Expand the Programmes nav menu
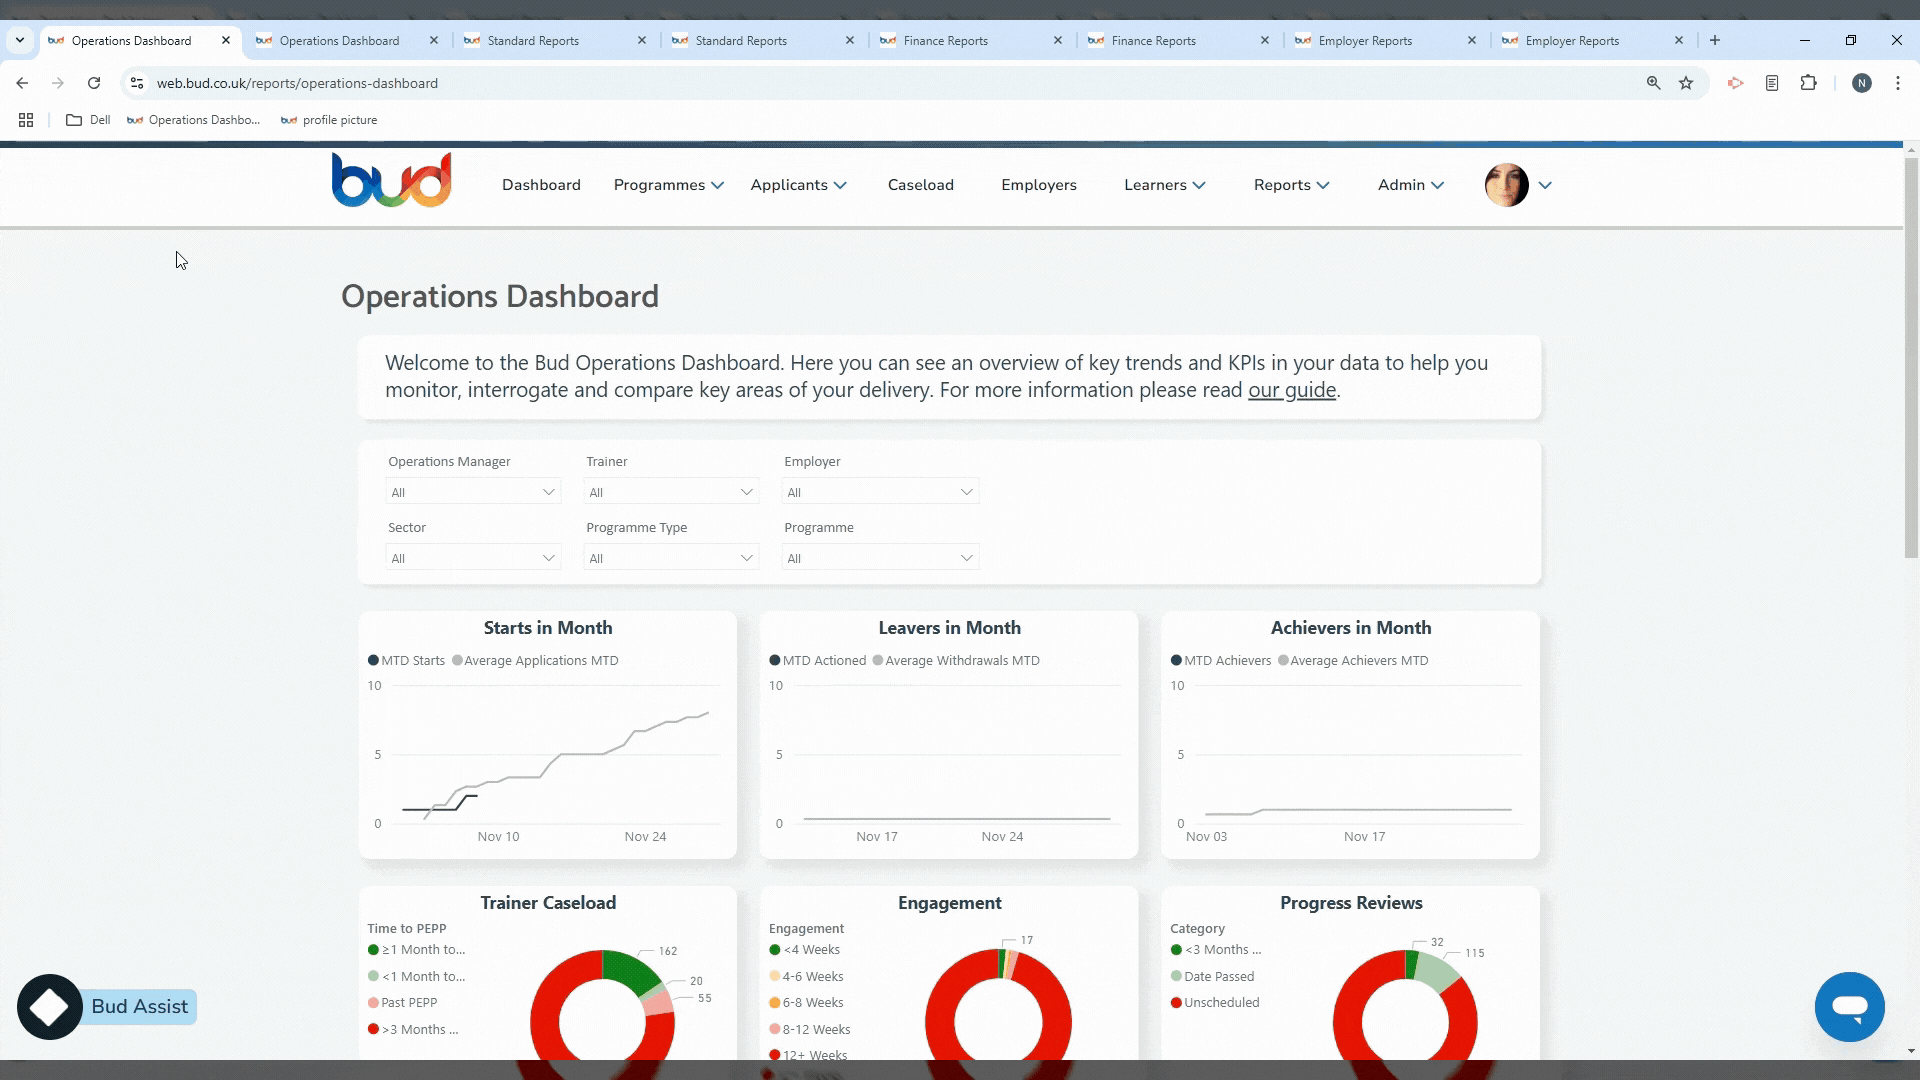Viewport: 1920px width, 1080px height. (x=668, y=185)
